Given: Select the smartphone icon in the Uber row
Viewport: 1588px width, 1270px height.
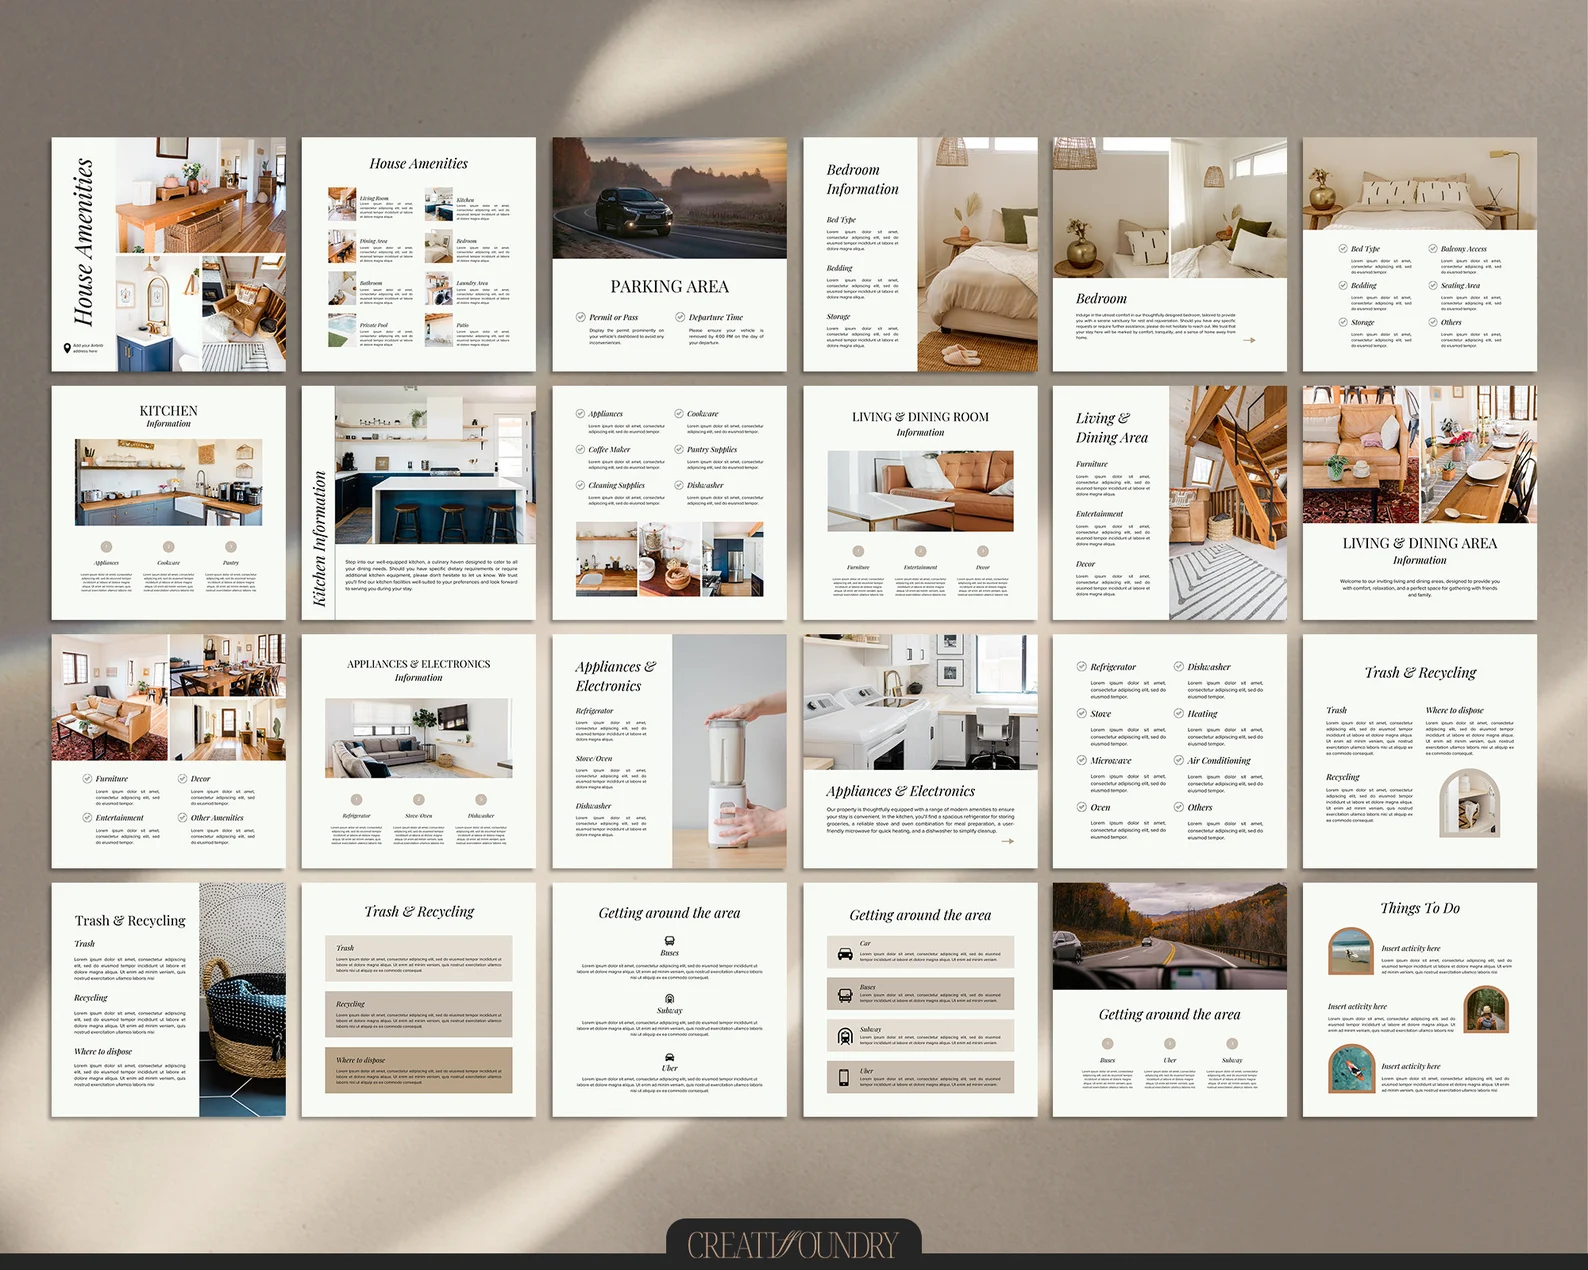Looking at the screenshot, I should coord(845,1077).
